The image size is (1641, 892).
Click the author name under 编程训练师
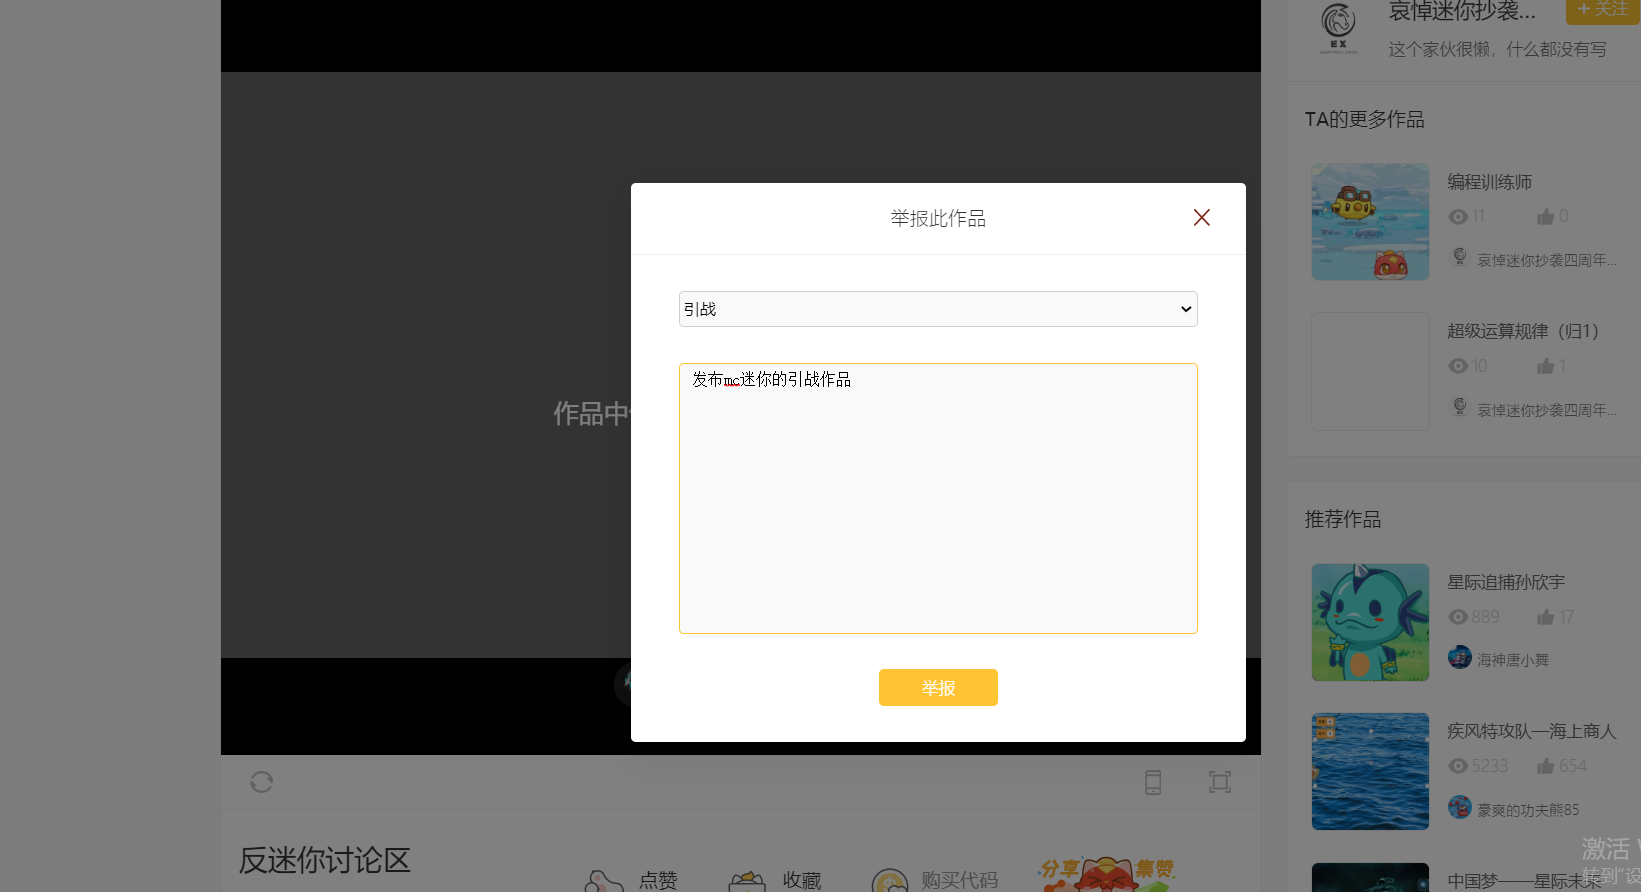1547,260
